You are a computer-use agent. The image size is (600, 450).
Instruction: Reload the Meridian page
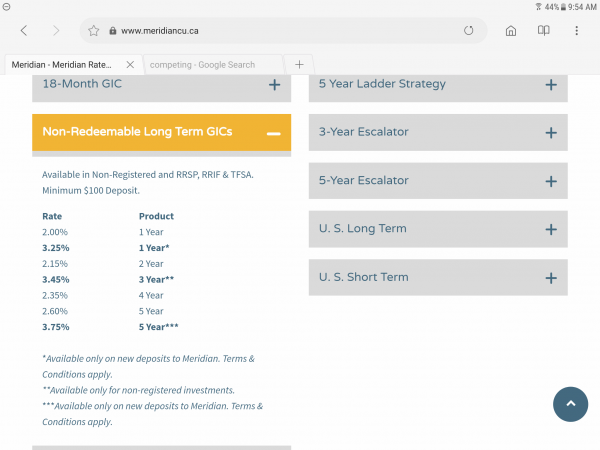pyautogui.click(x=468, y=31)
